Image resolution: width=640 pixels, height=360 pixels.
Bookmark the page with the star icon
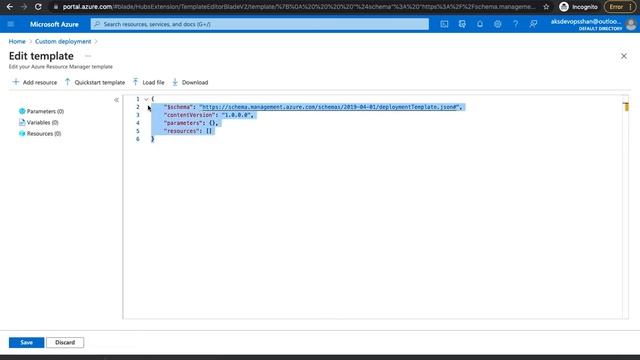[x=546, y=7]
